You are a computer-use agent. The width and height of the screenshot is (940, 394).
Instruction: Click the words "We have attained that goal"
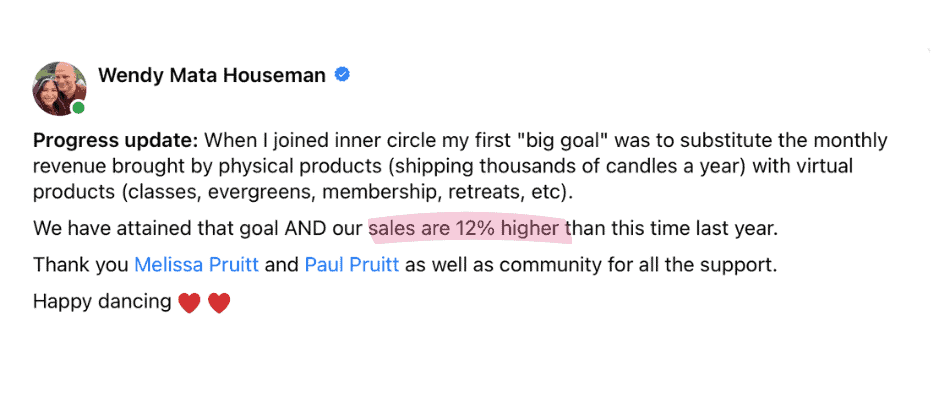148,228
